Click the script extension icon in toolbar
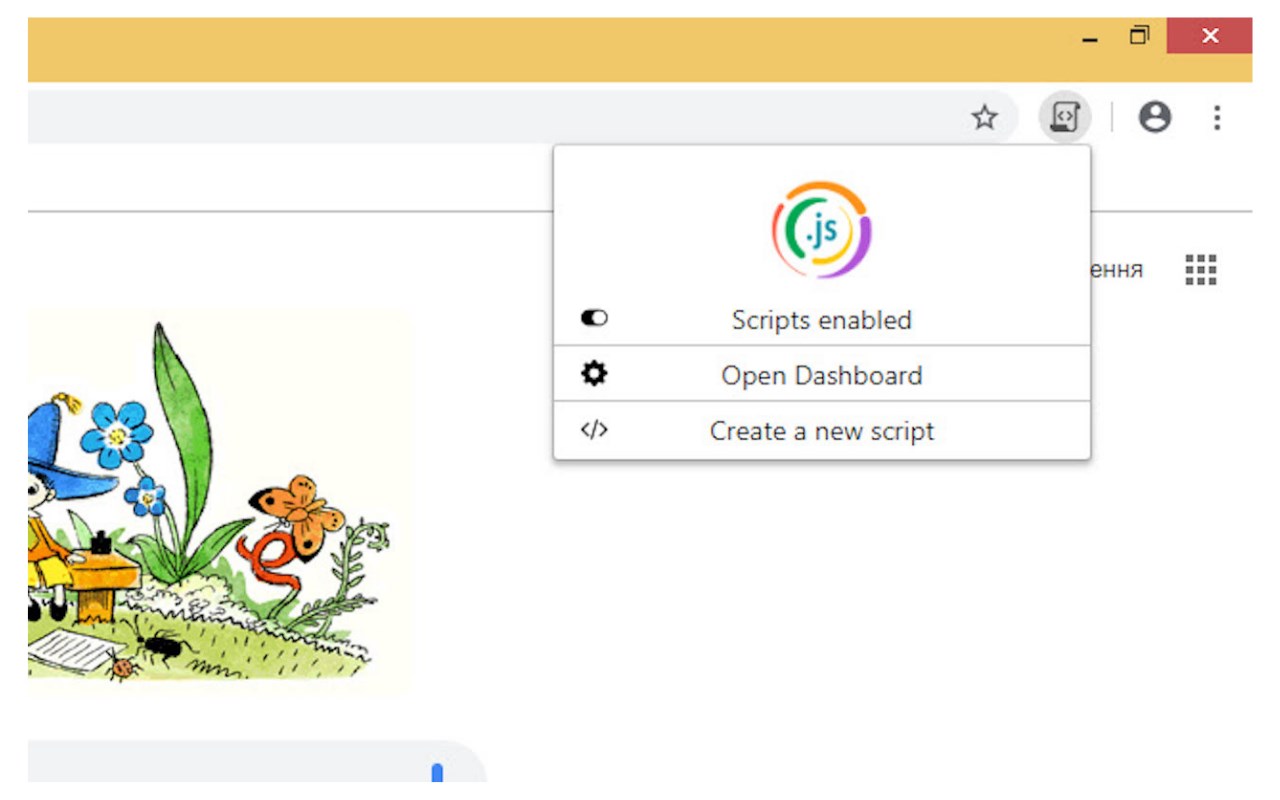This screenshot has height=800, width=1280. pos(1064,118)
